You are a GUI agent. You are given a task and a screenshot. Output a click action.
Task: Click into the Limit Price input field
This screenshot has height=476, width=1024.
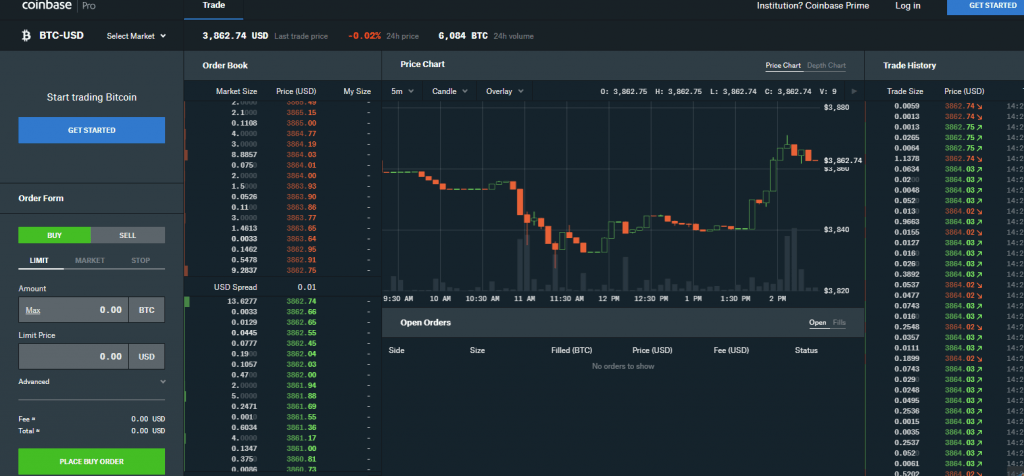point(73,357)
